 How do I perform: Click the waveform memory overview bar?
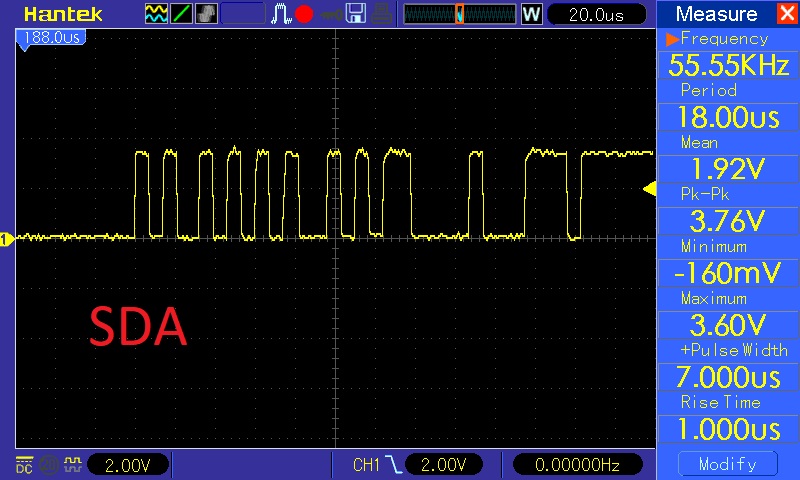coord(460,14)
